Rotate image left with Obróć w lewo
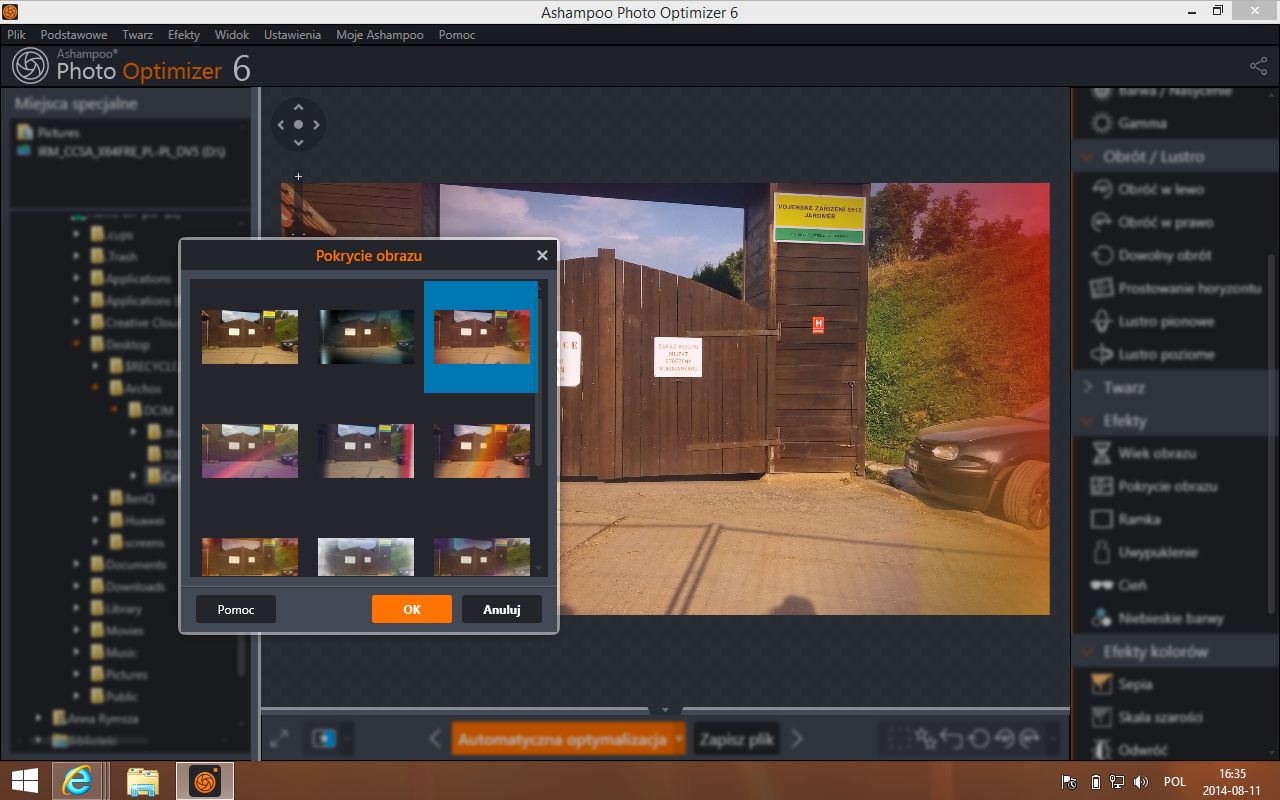 (1147, 189)
